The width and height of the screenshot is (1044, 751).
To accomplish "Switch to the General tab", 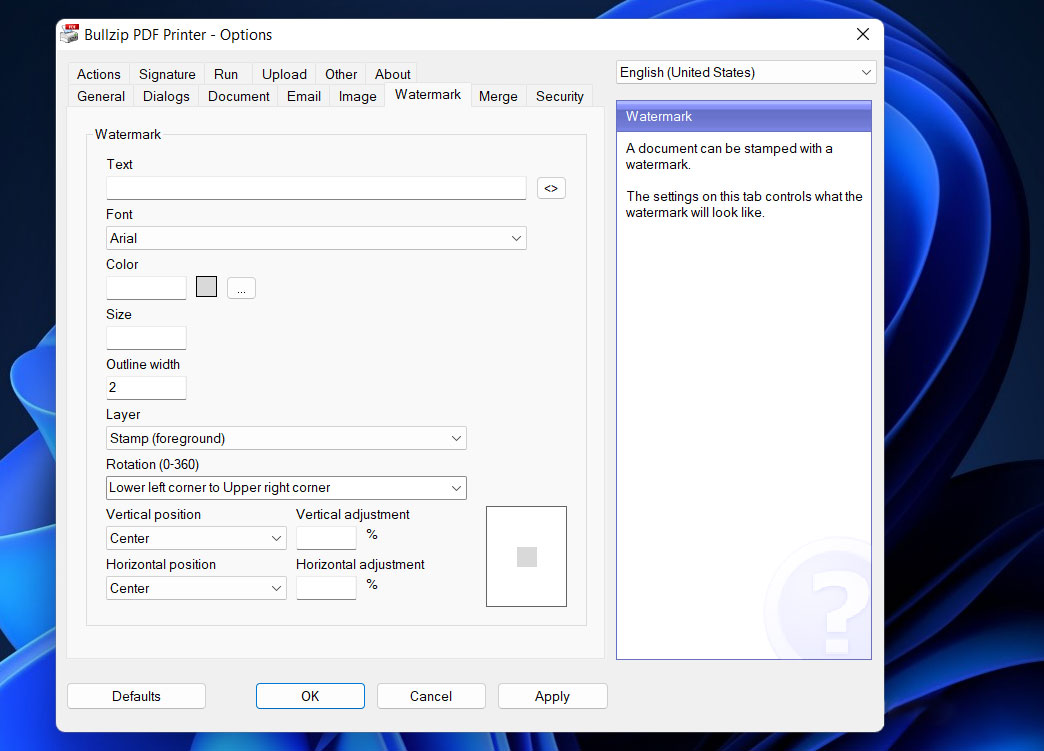I will coord(101,96).
